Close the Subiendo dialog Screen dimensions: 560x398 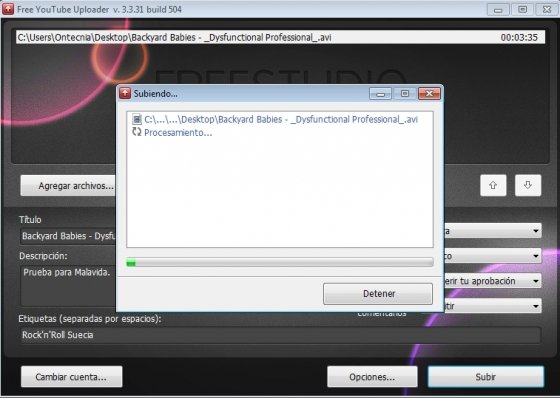(x=429, y=94)
